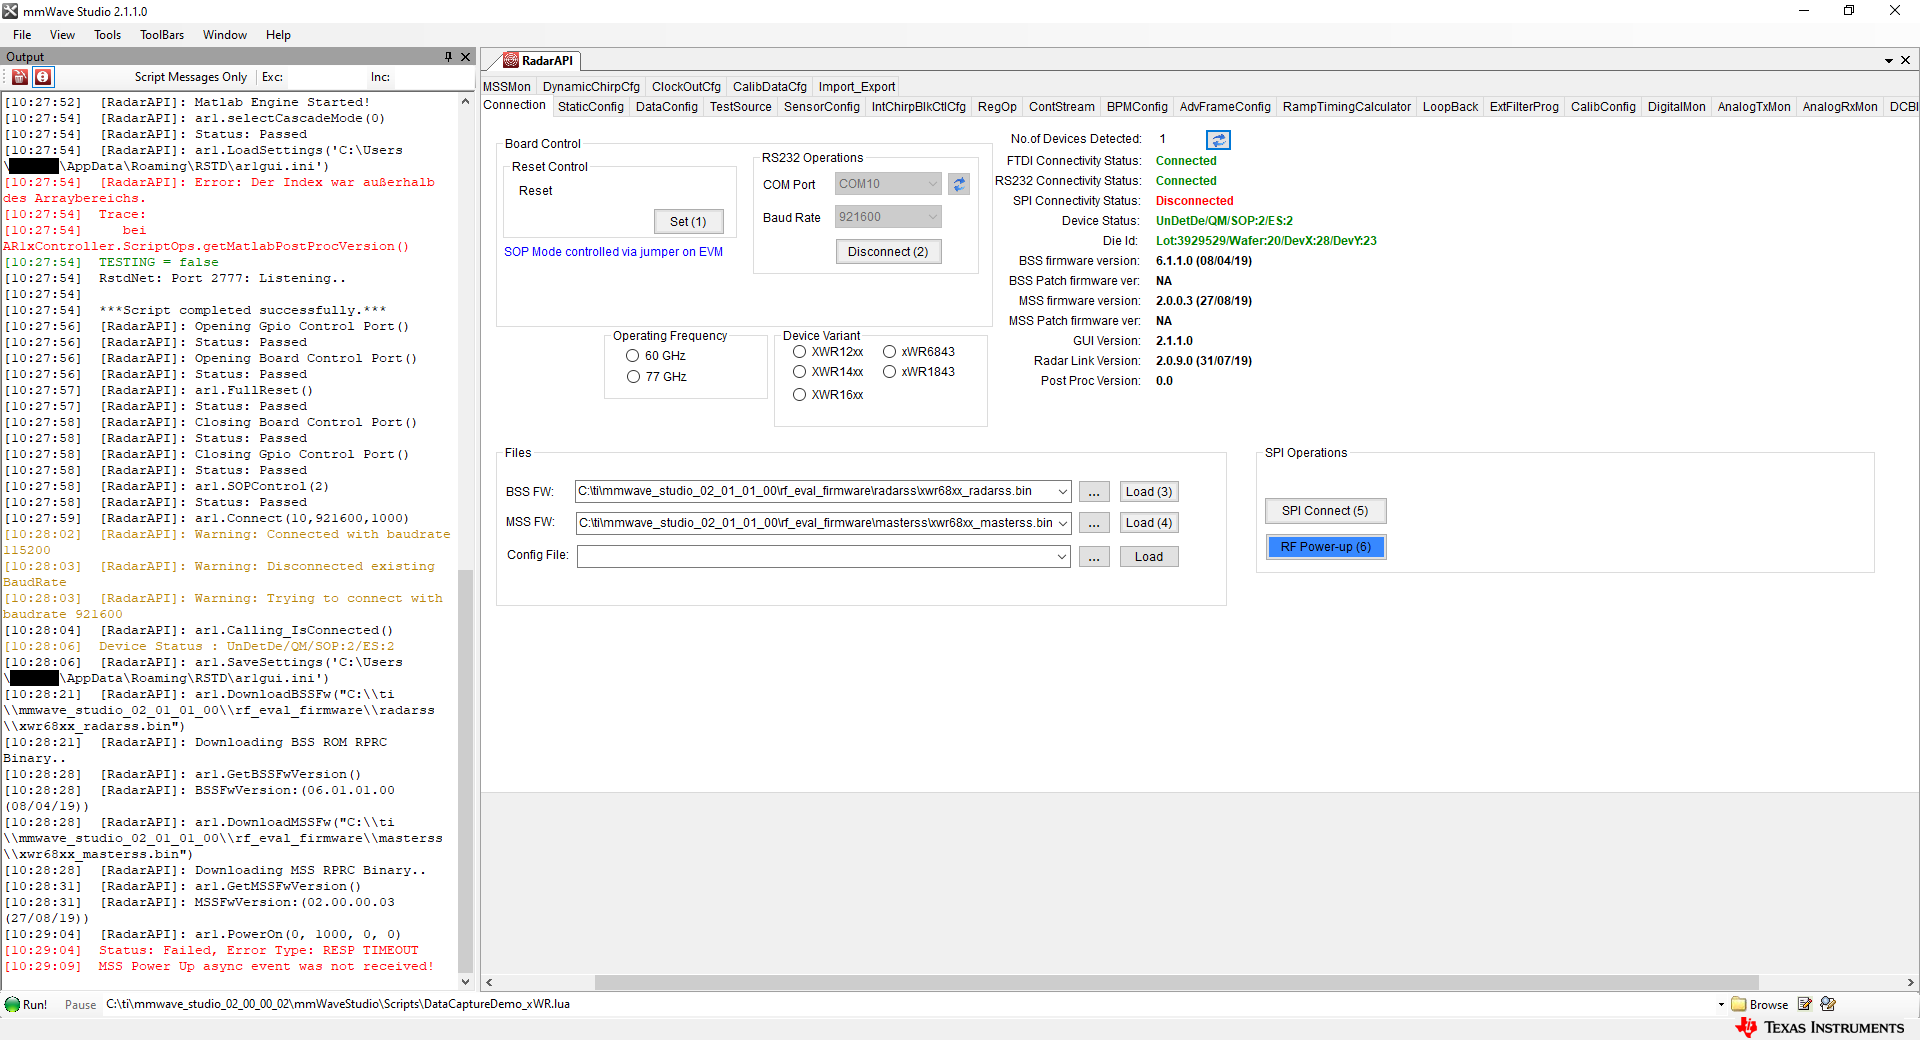Screen dimensions: 1920x1040
Task: Select the 60 GHz operating frequency
Action: (x=633, y=356)
